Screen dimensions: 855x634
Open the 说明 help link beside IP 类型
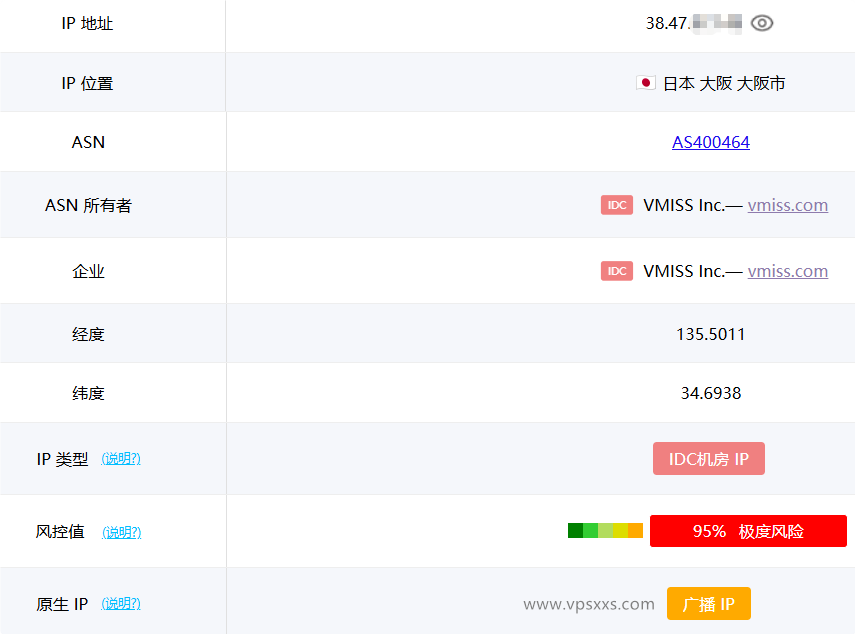click(x=120, y=459)
